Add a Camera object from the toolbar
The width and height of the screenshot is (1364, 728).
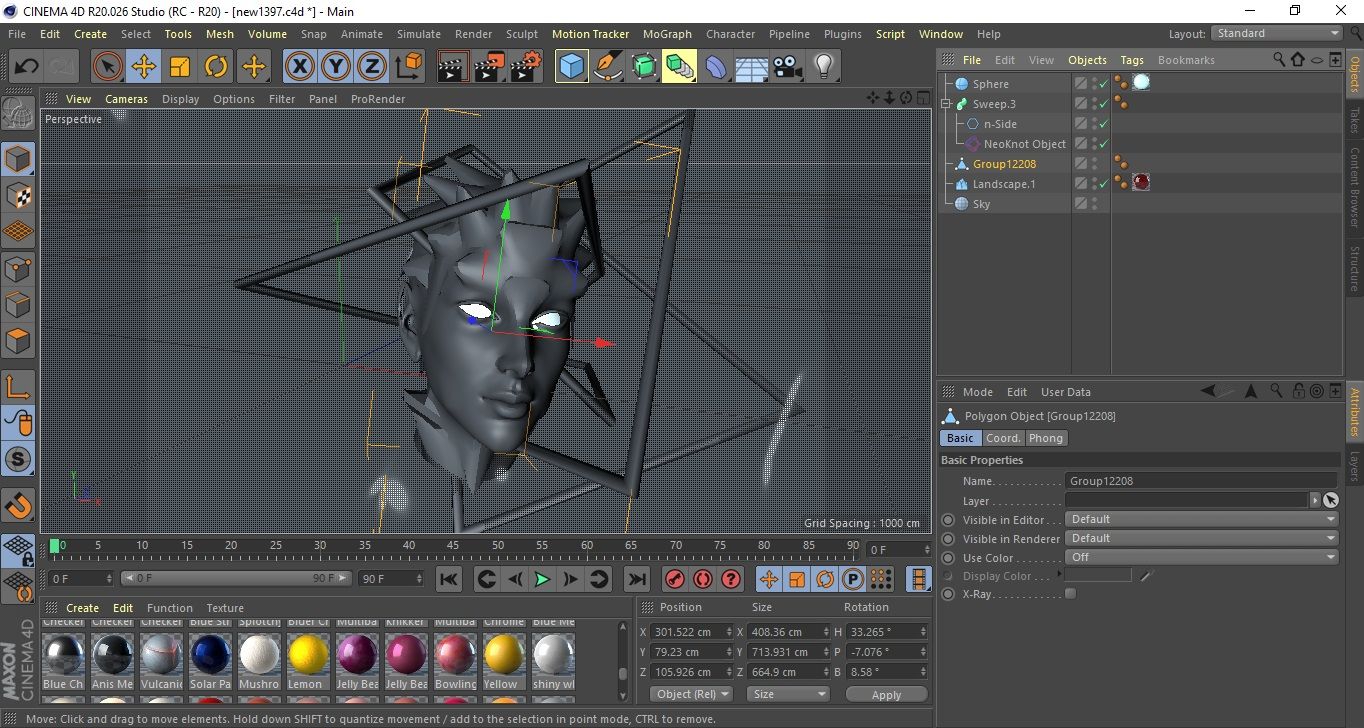[788, 67]
